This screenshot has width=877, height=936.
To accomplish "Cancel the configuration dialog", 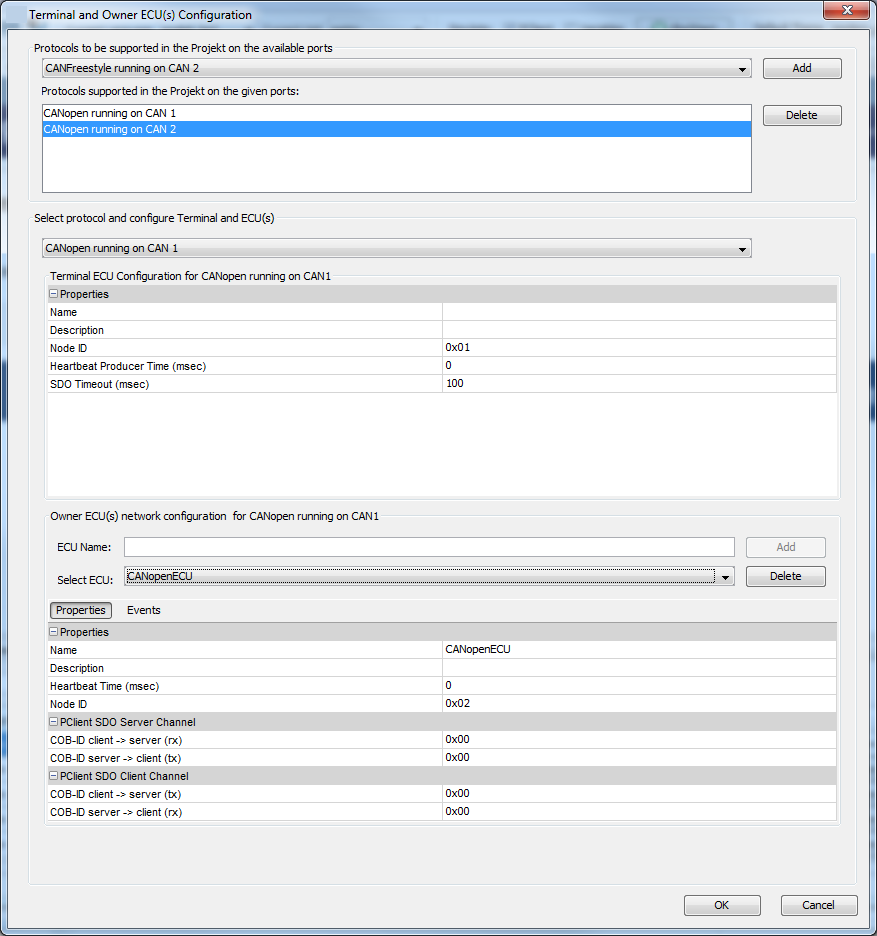I will pyautogui.click(x=818, y=905).
